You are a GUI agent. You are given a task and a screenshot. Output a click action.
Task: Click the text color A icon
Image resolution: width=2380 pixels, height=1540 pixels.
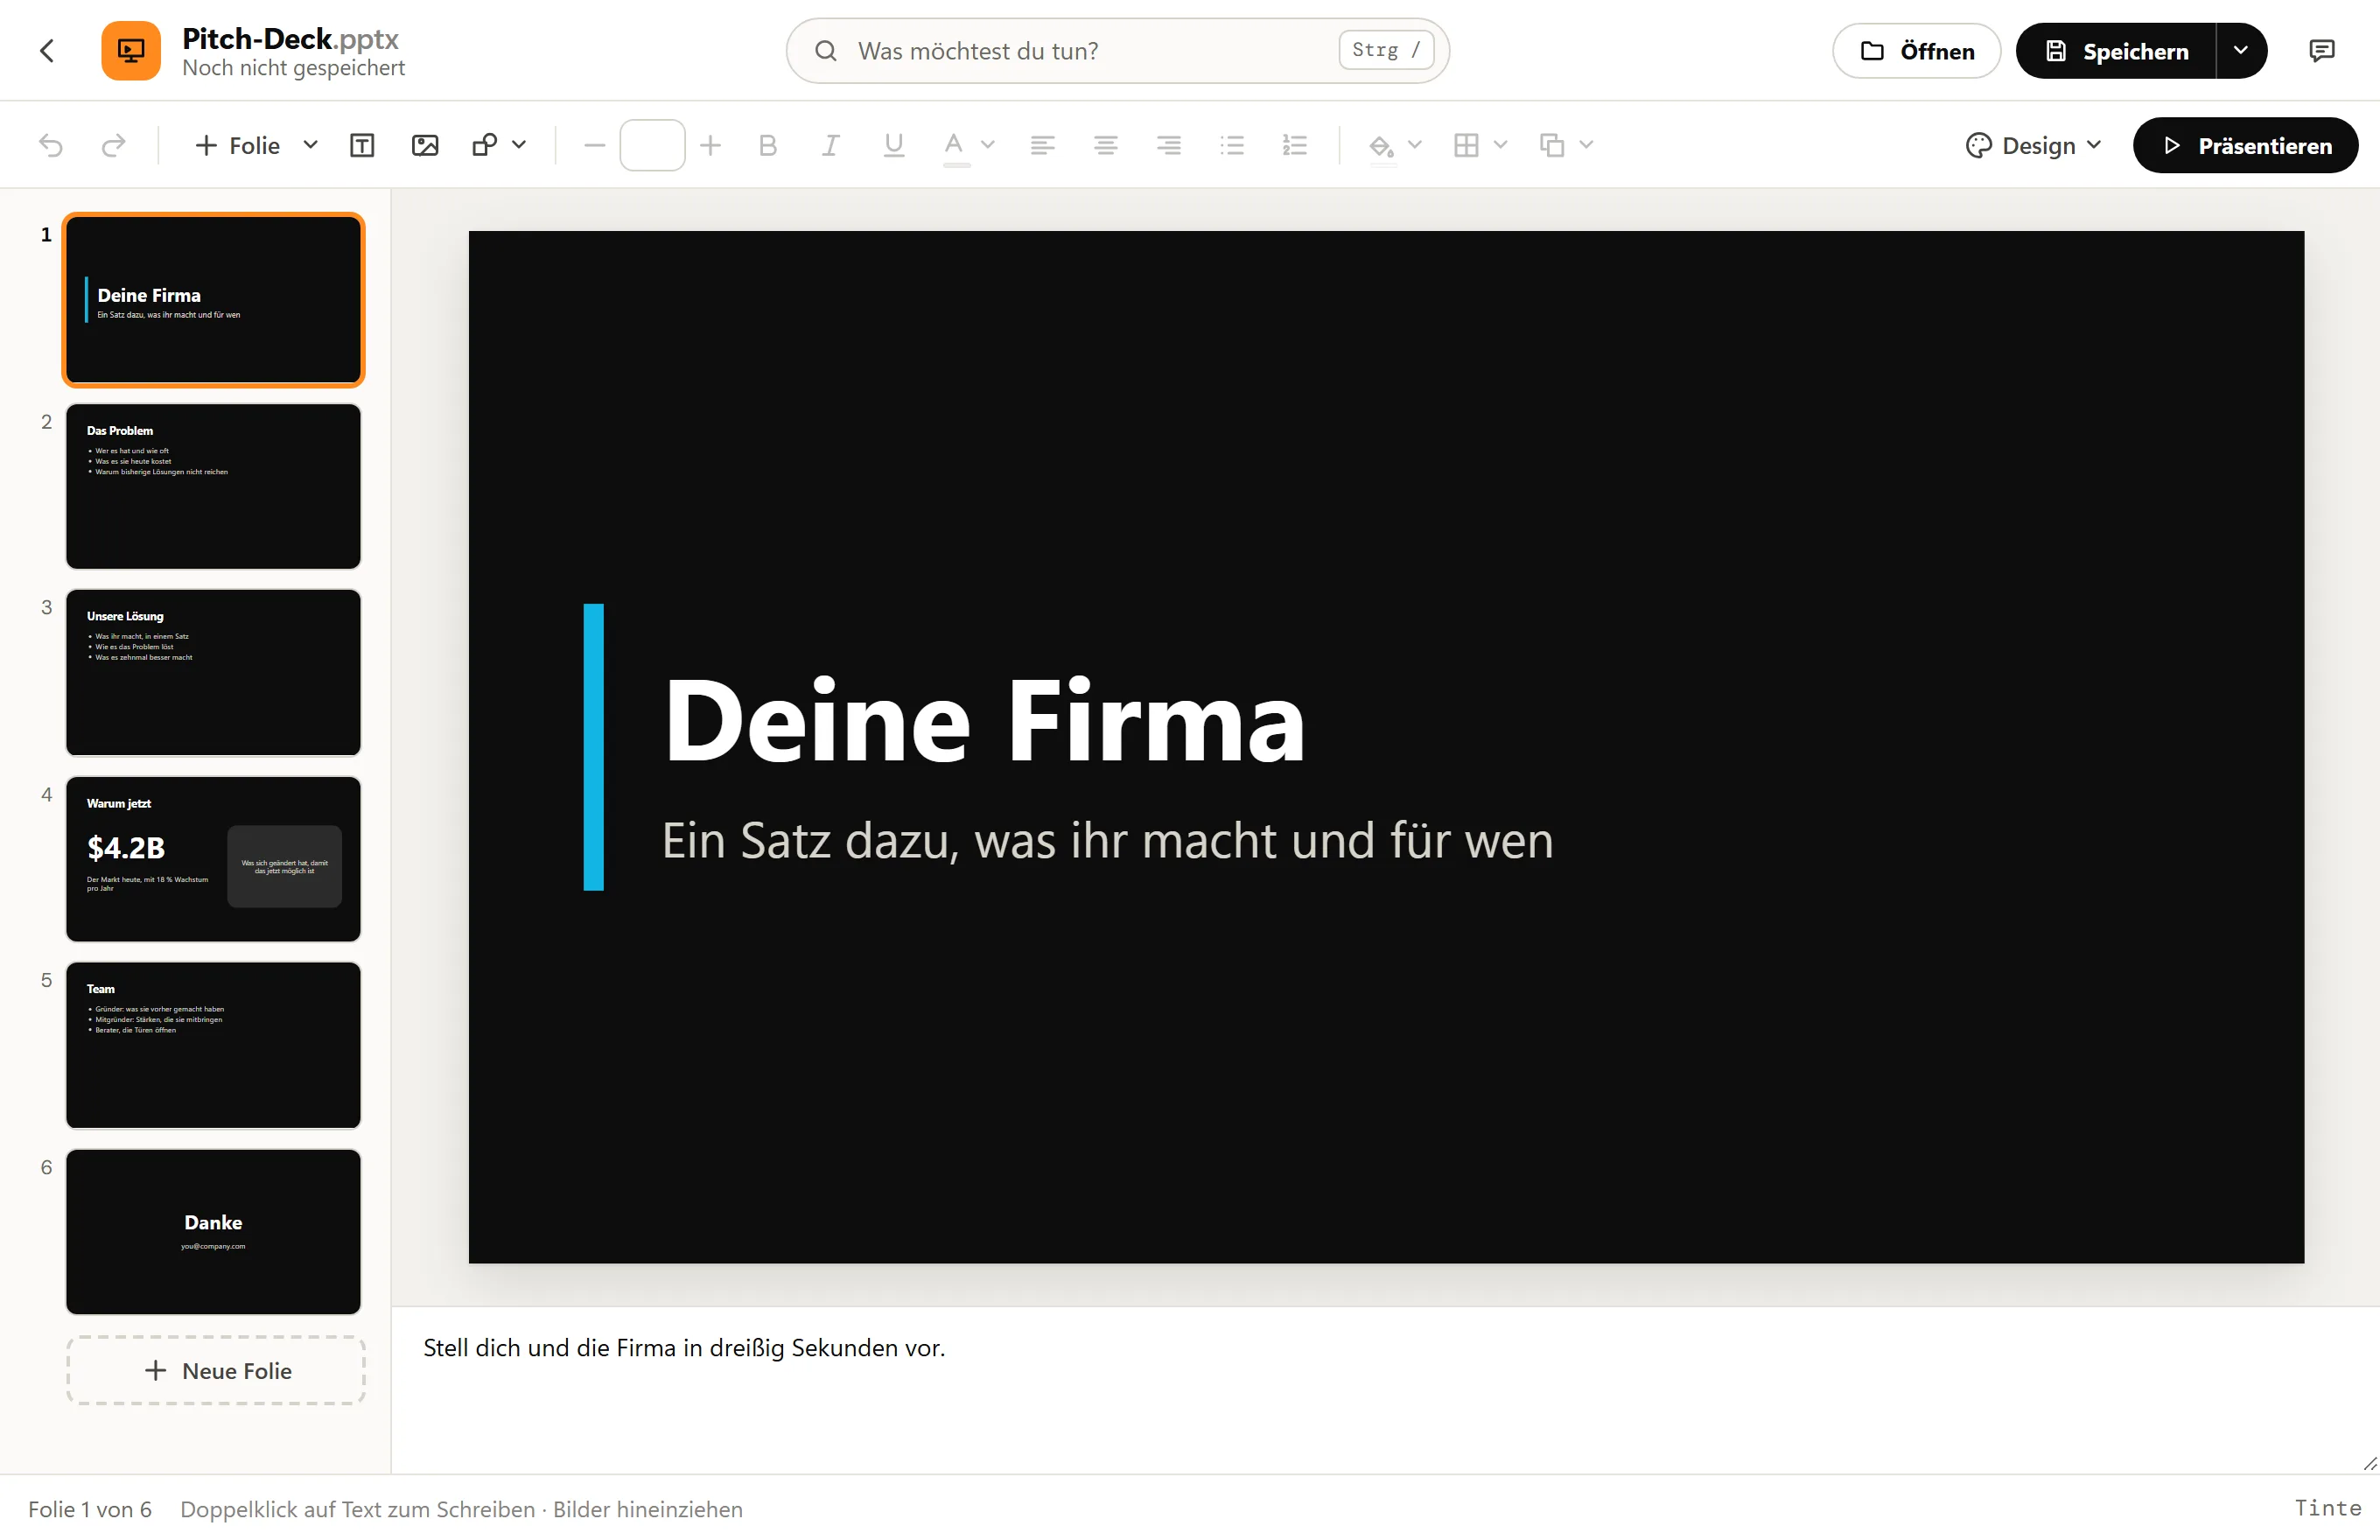955,146
